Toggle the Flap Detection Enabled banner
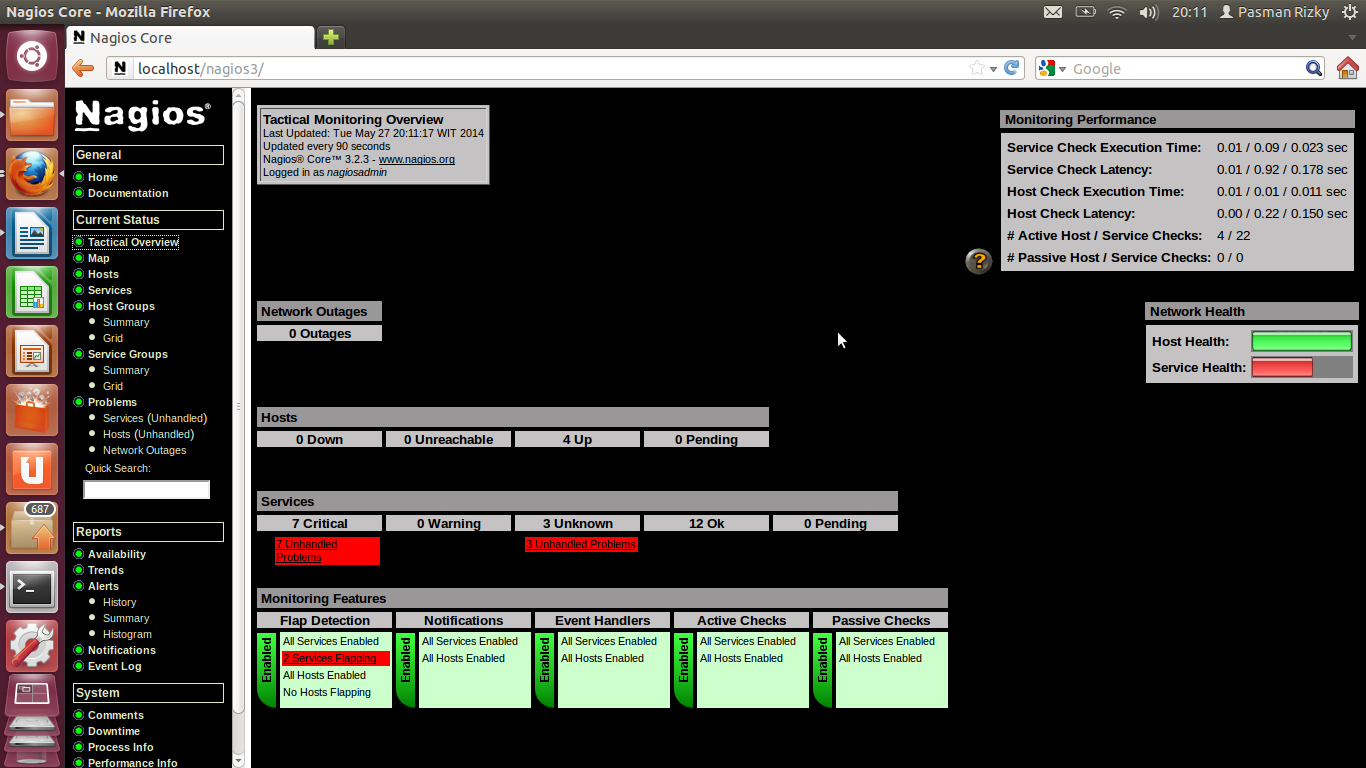Viewport: 1366px width, 768px height. [266, 668]
